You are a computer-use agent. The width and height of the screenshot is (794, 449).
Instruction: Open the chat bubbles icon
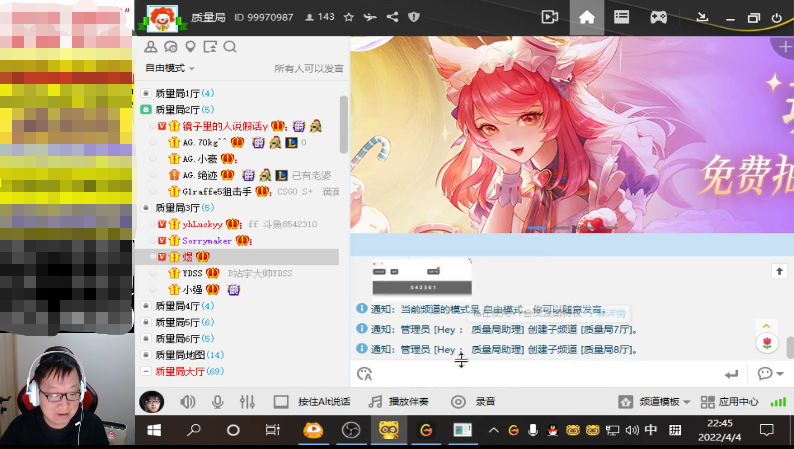point(171,47)
